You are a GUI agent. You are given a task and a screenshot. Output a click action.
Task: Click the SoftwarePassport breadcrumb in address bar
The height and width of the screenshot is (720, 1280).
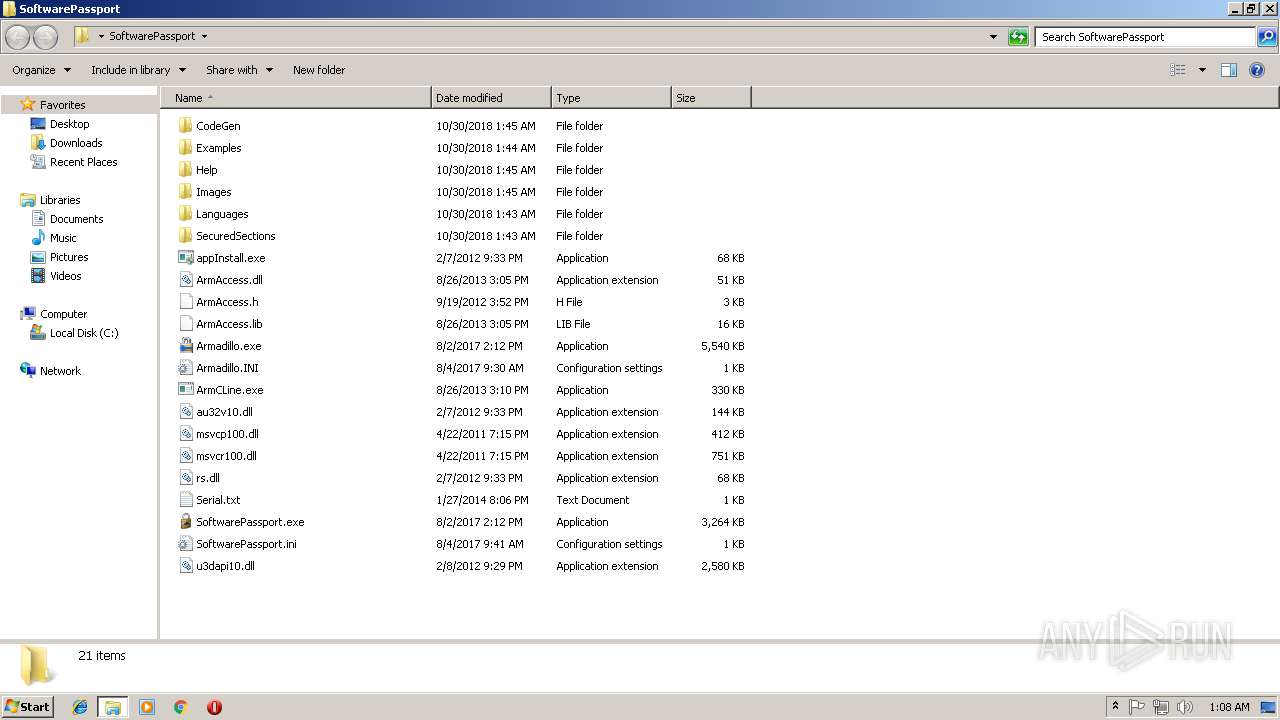pyautogui.click(x=152, y=36)
